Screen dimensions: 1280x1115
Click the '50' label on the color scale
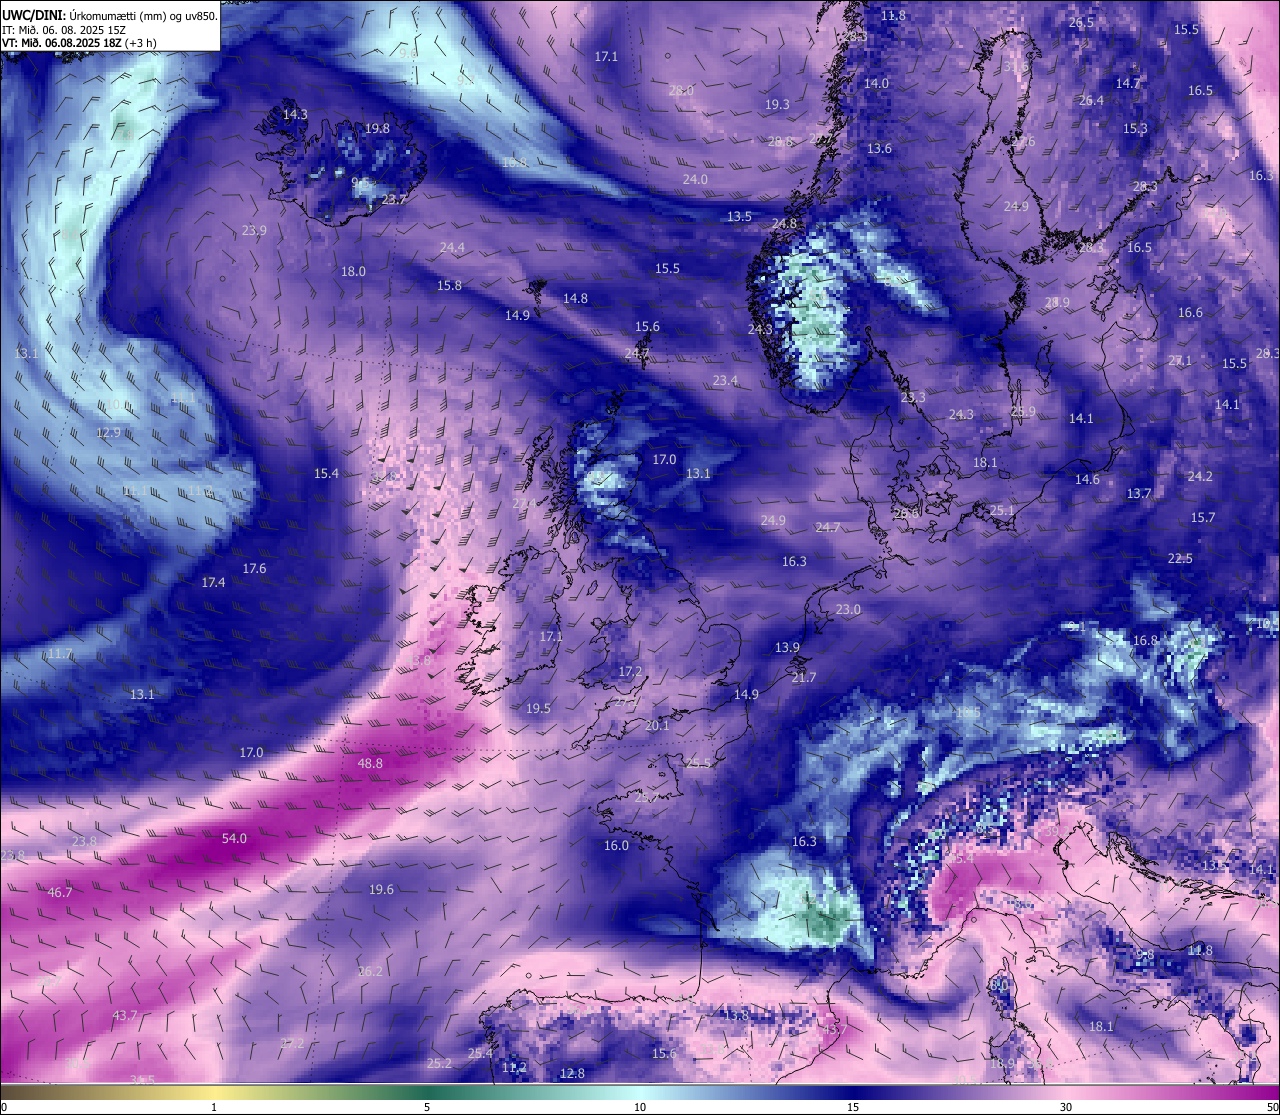[x=1272, y=1107]
